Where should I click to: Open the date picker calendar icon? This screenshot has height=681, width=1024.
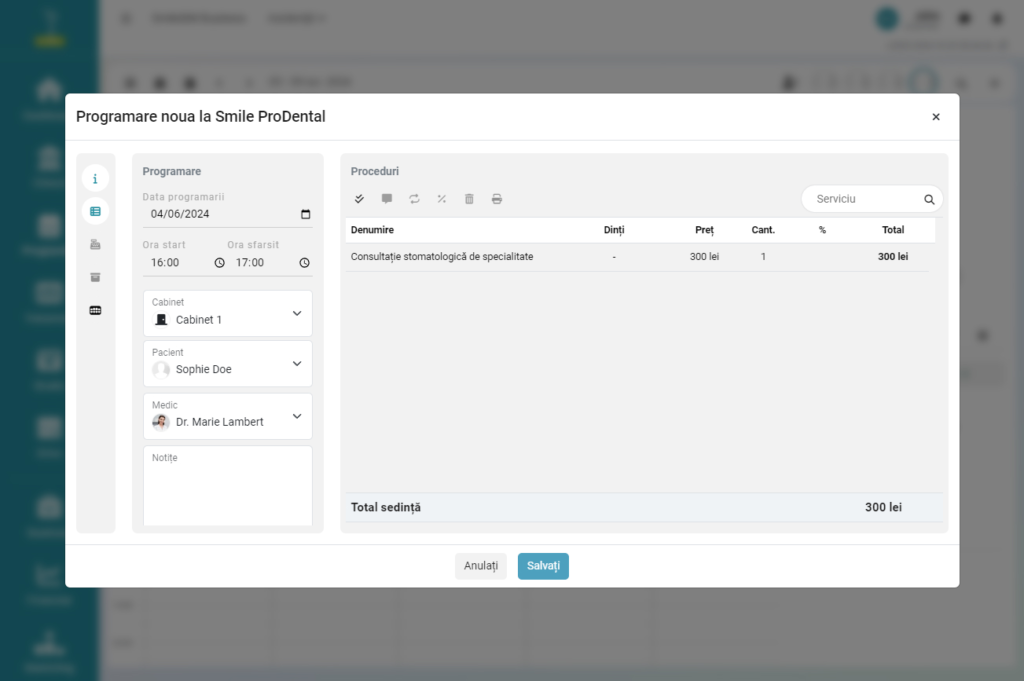point(305,214)
